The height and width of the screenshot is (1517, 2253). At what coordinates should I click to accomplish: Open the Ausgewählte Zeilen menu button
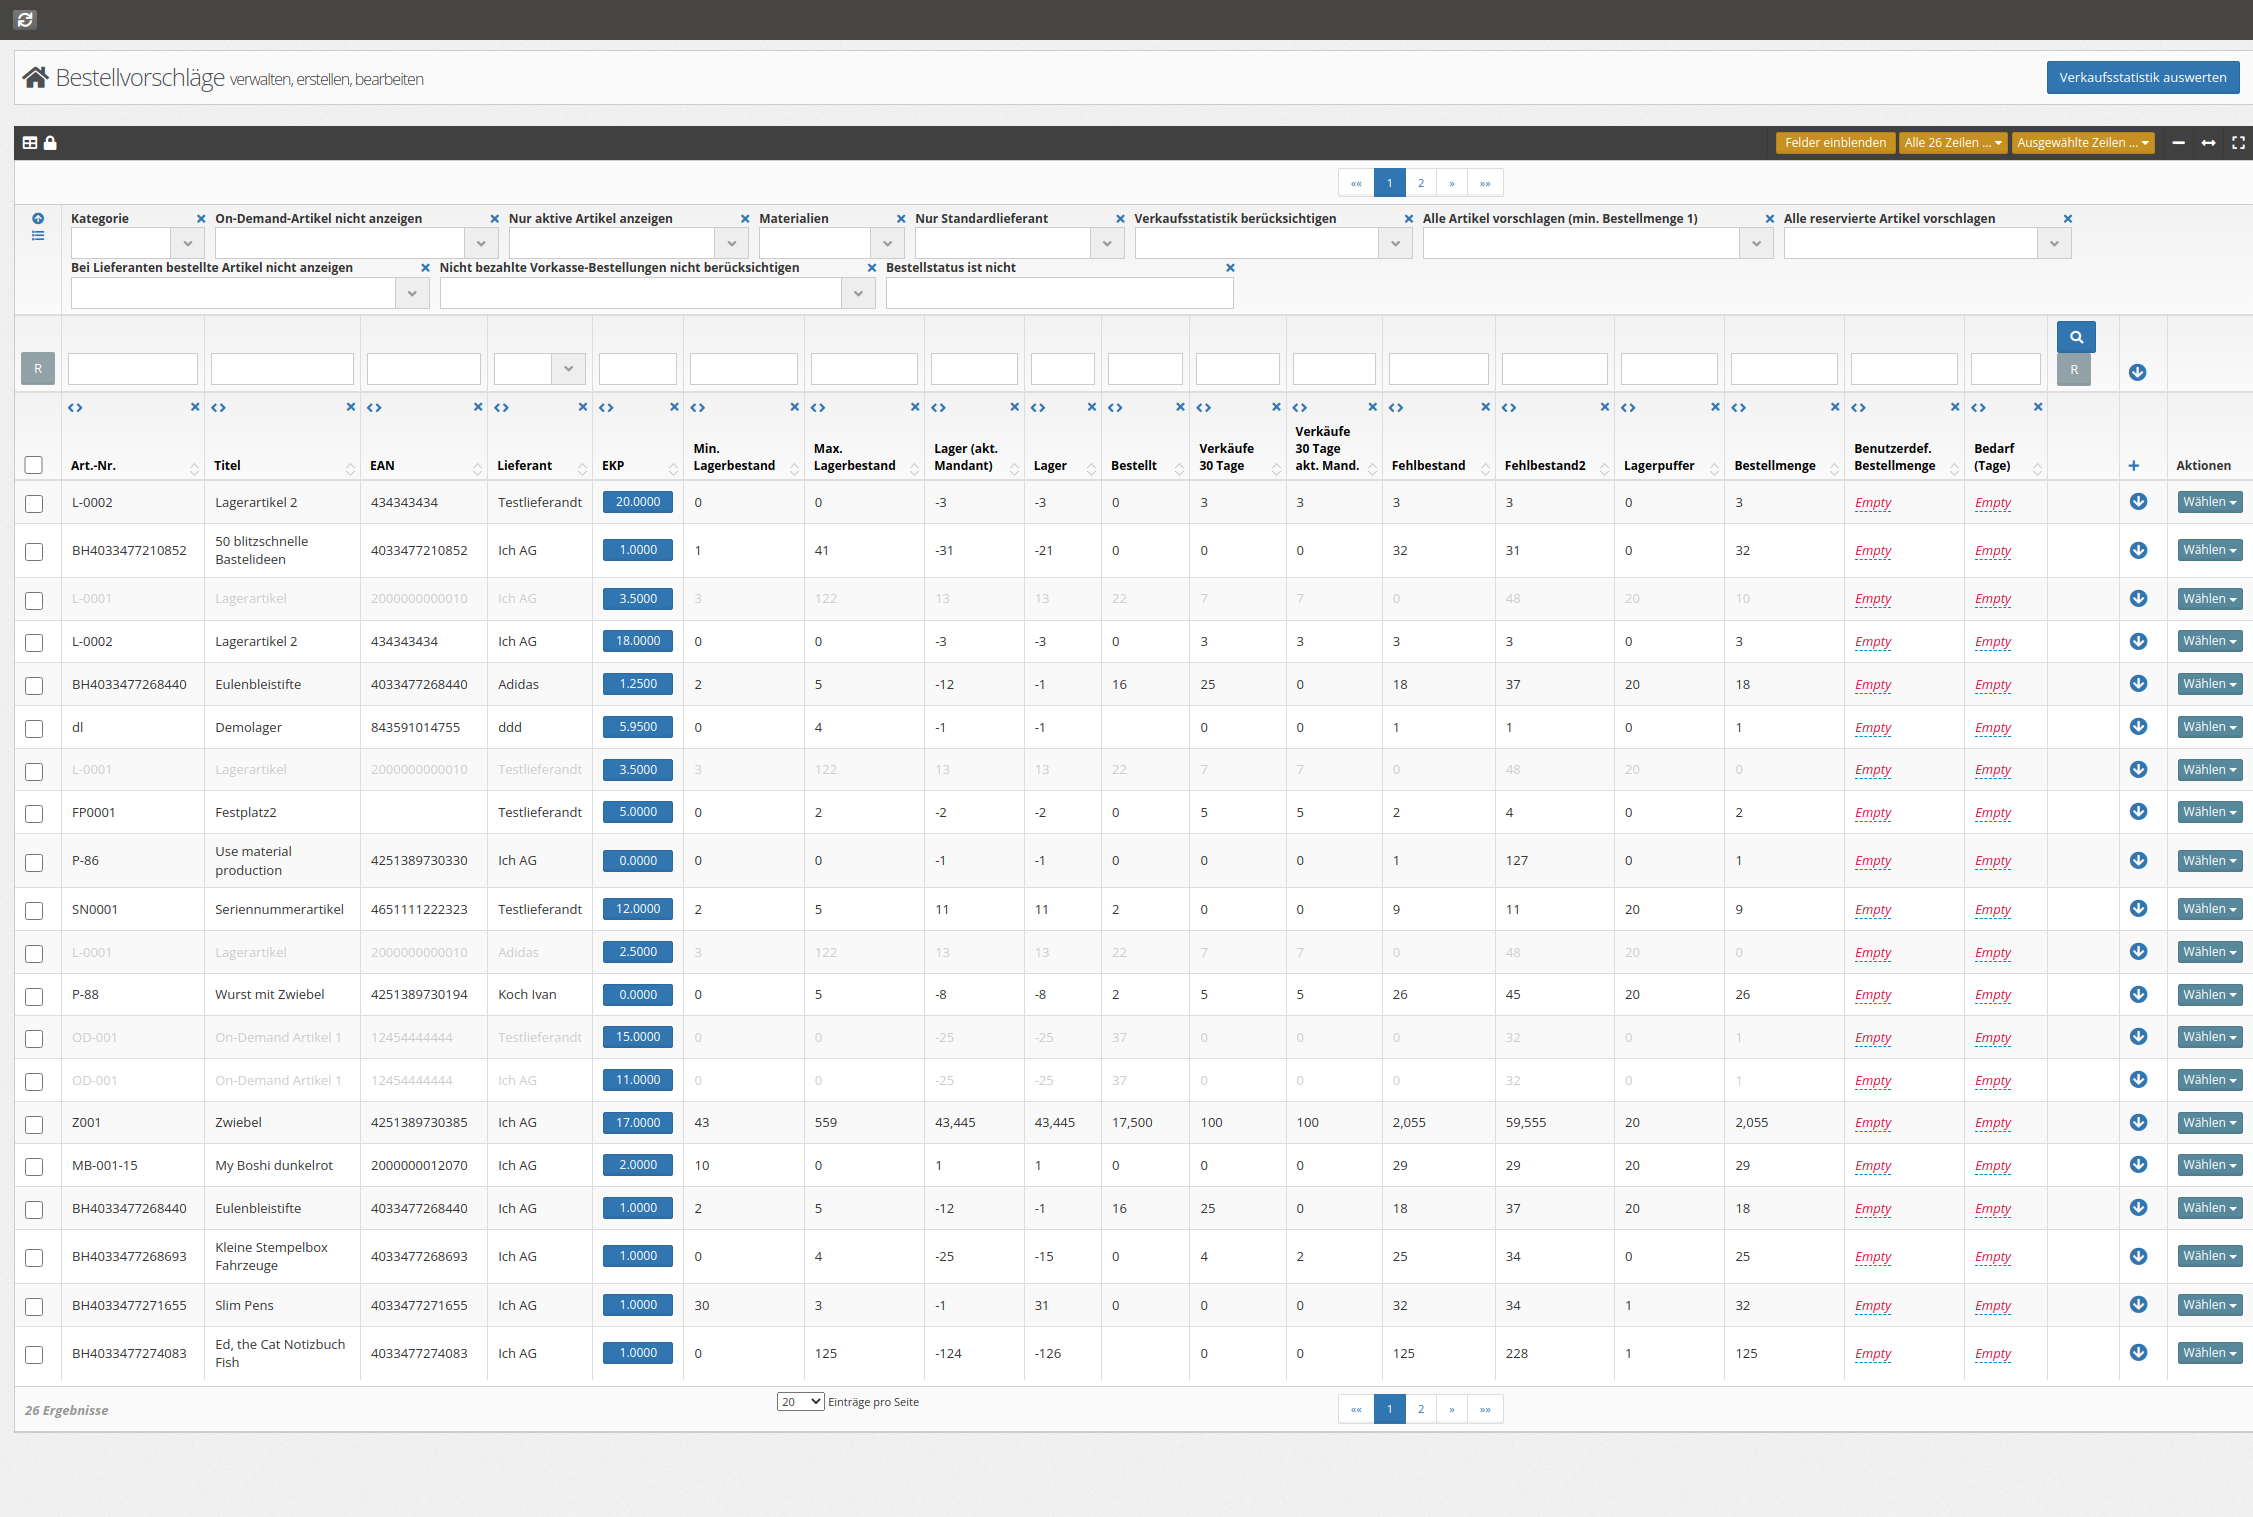click(2083, 143)
